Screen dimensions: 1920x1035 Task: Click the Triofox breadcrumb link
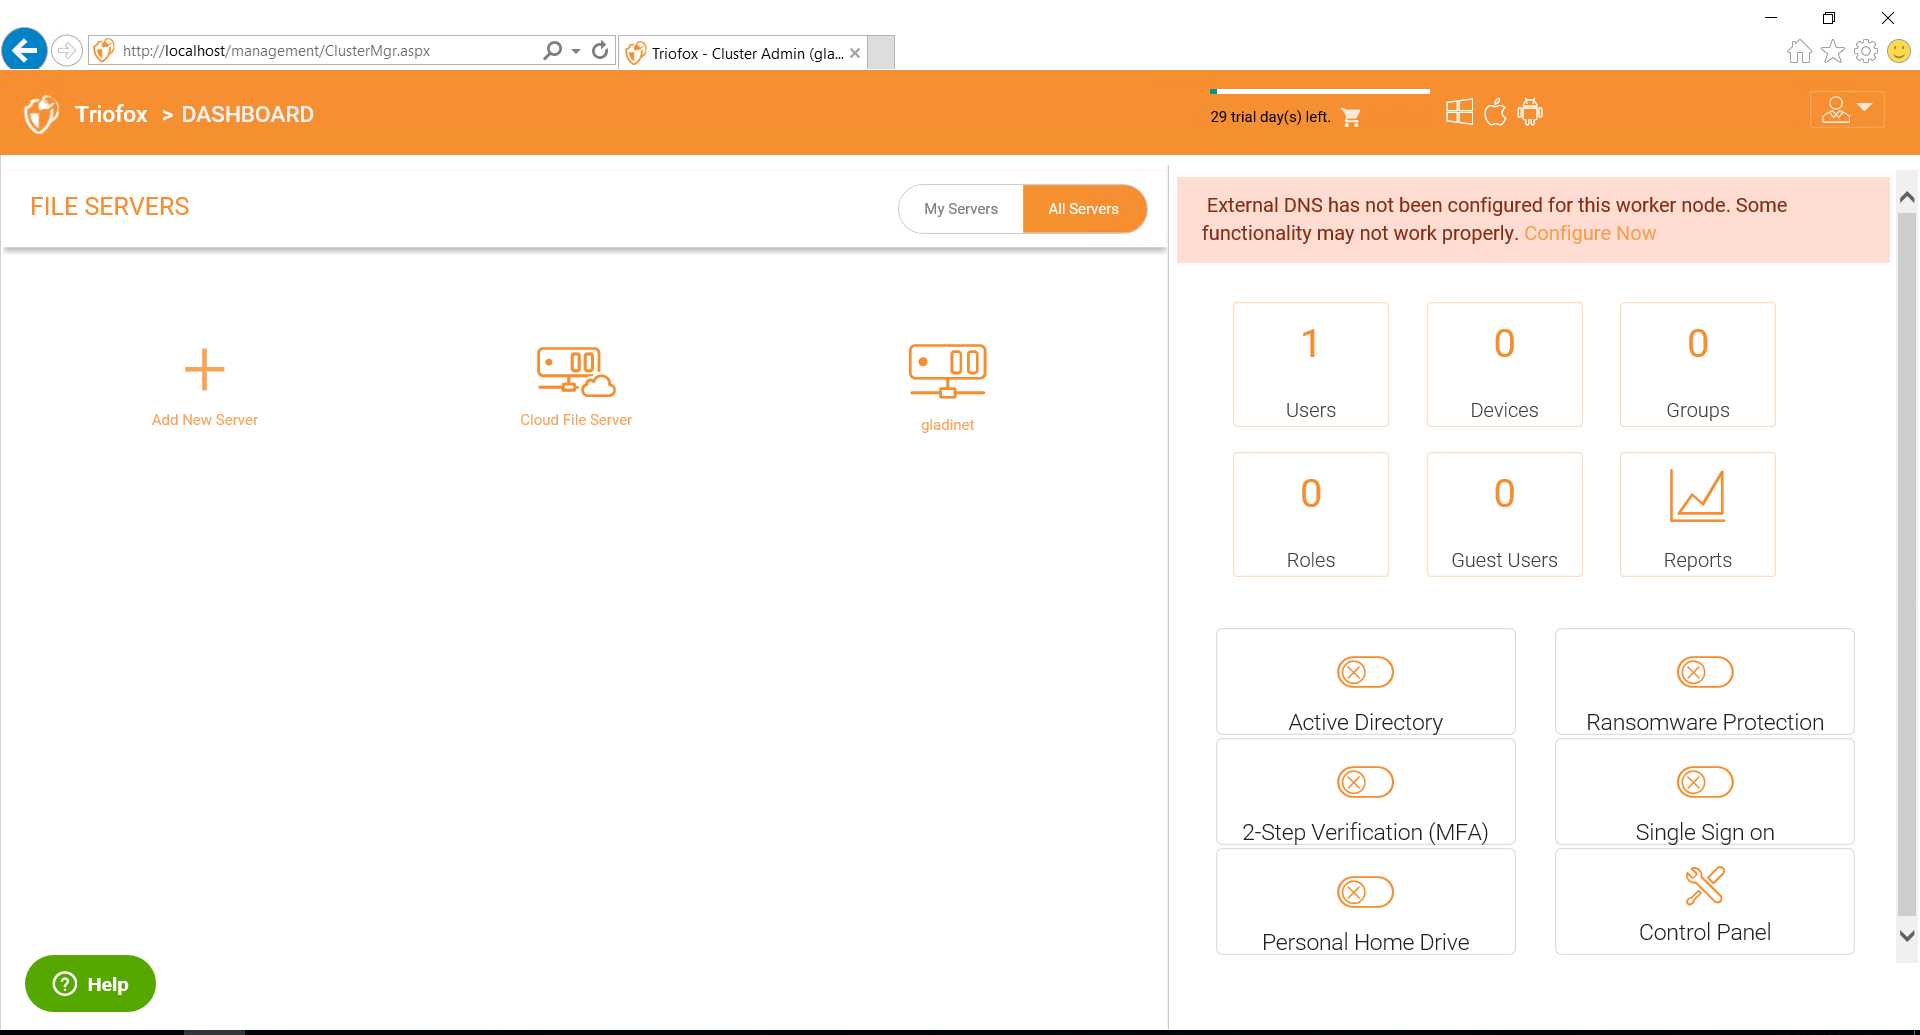click(x=111, y=114)
